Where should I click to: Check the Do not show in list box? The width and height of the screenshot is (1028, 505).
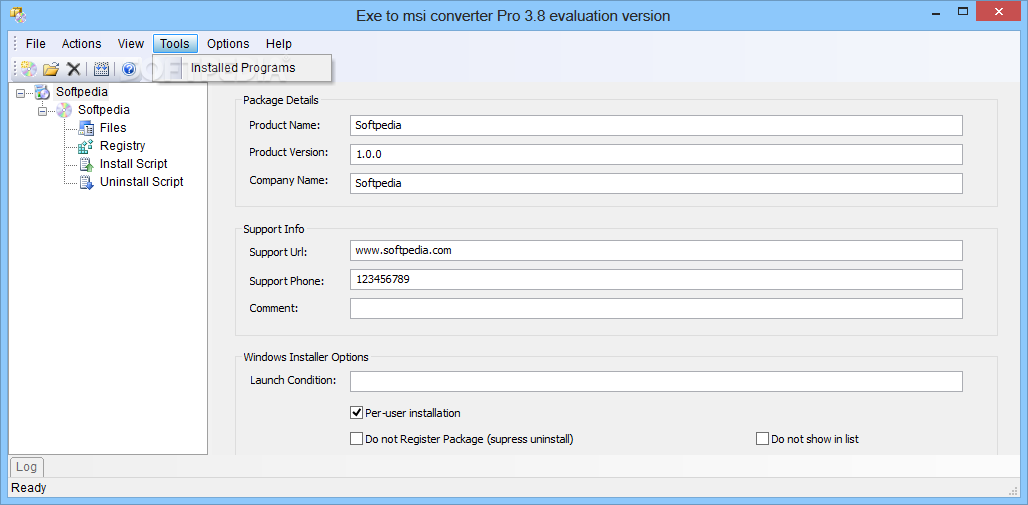point(762,439)
